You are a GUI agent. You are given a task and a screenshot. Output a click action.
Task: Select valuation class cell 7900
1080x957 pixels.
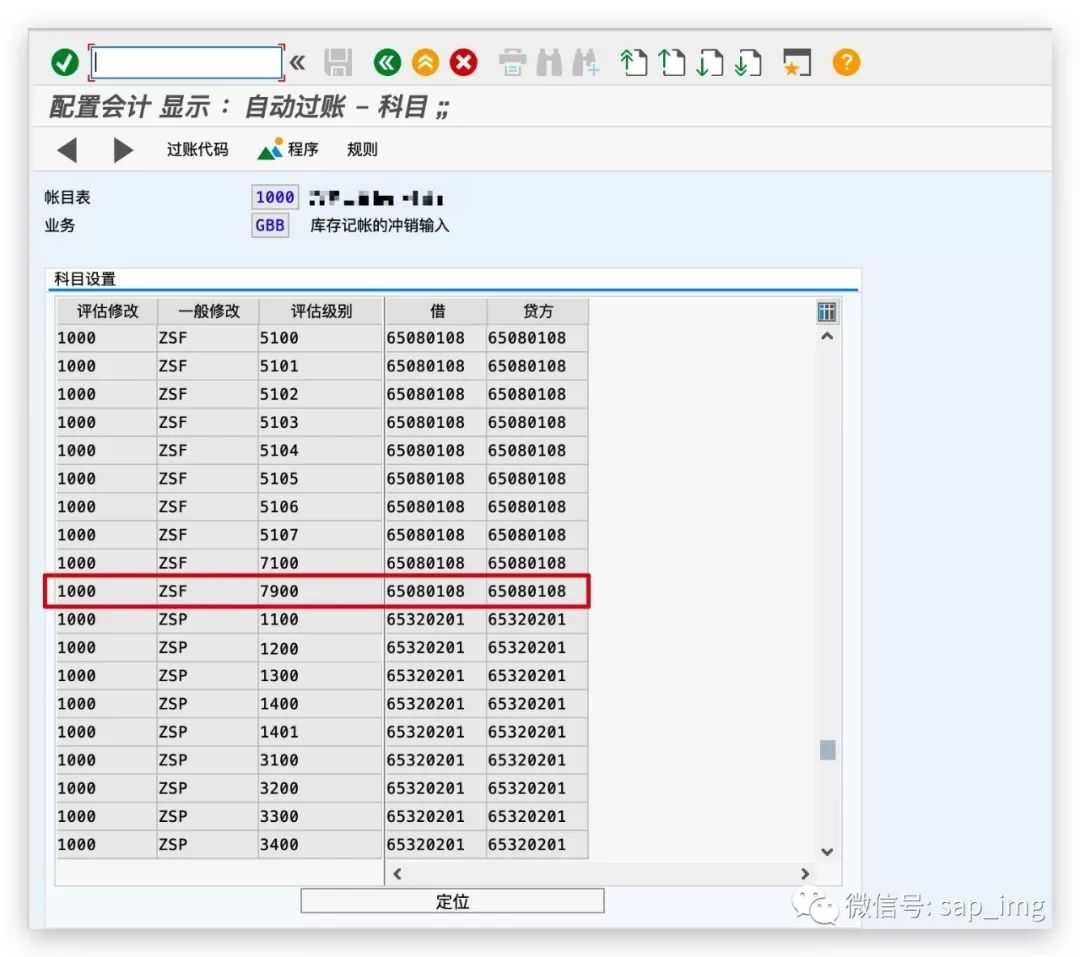pos(320,591)
